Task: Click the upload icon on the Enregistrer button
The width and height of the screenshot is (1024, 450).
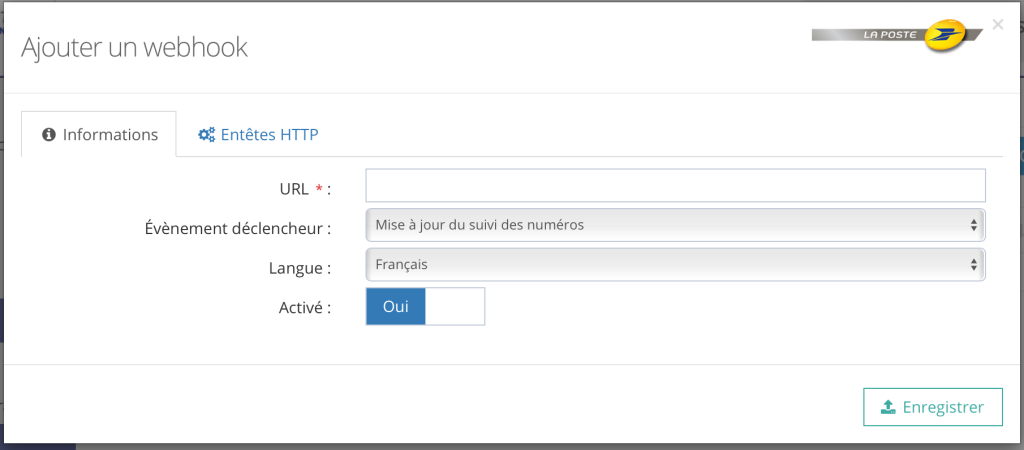Action: click(887, 407)
